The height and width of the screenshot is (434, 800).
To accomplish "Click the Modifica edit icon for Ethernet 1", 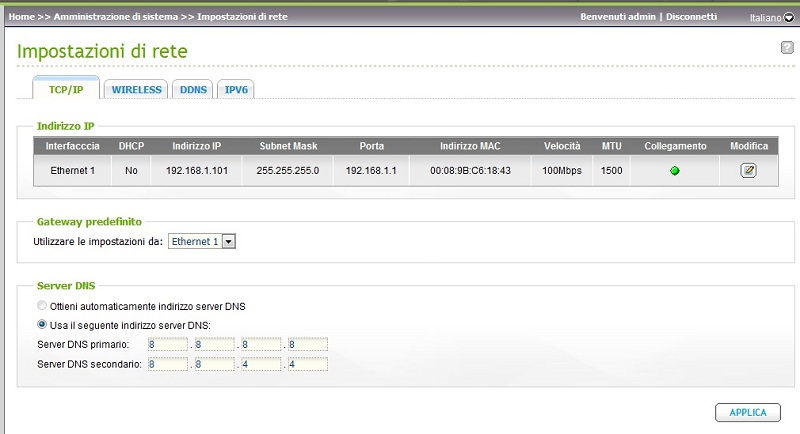I will pos(748,171).
